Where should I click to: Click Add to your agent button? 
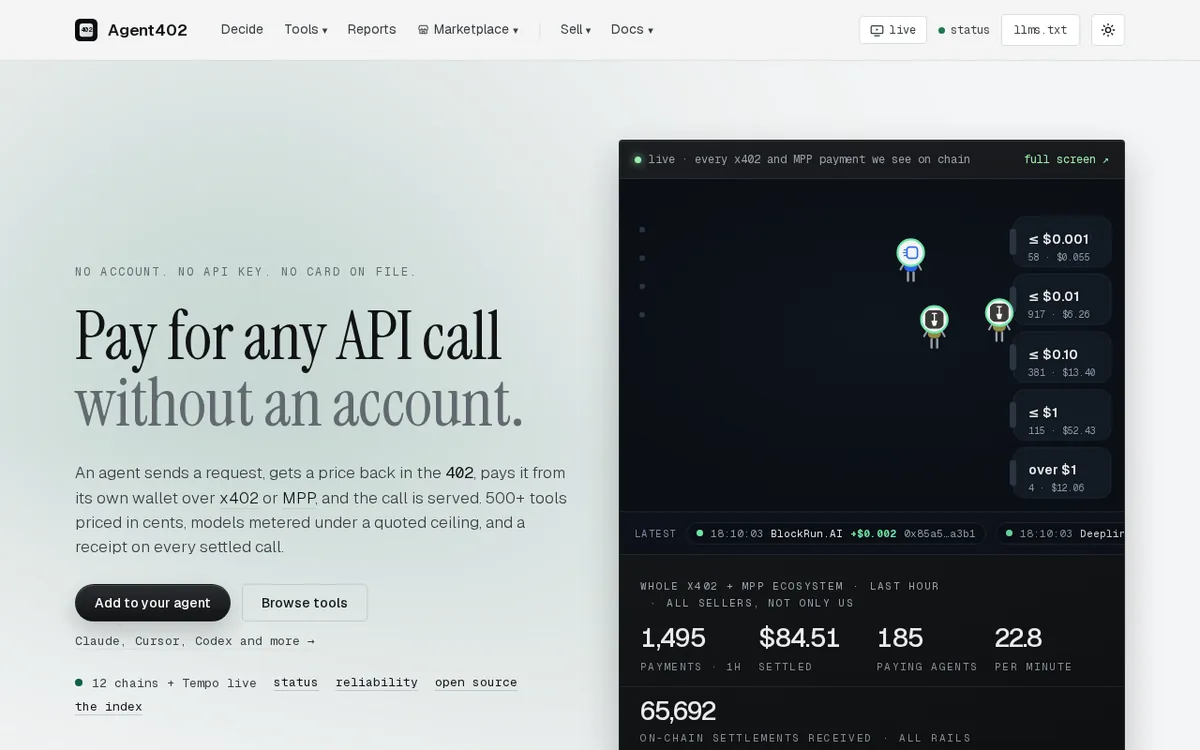(152, 603)
